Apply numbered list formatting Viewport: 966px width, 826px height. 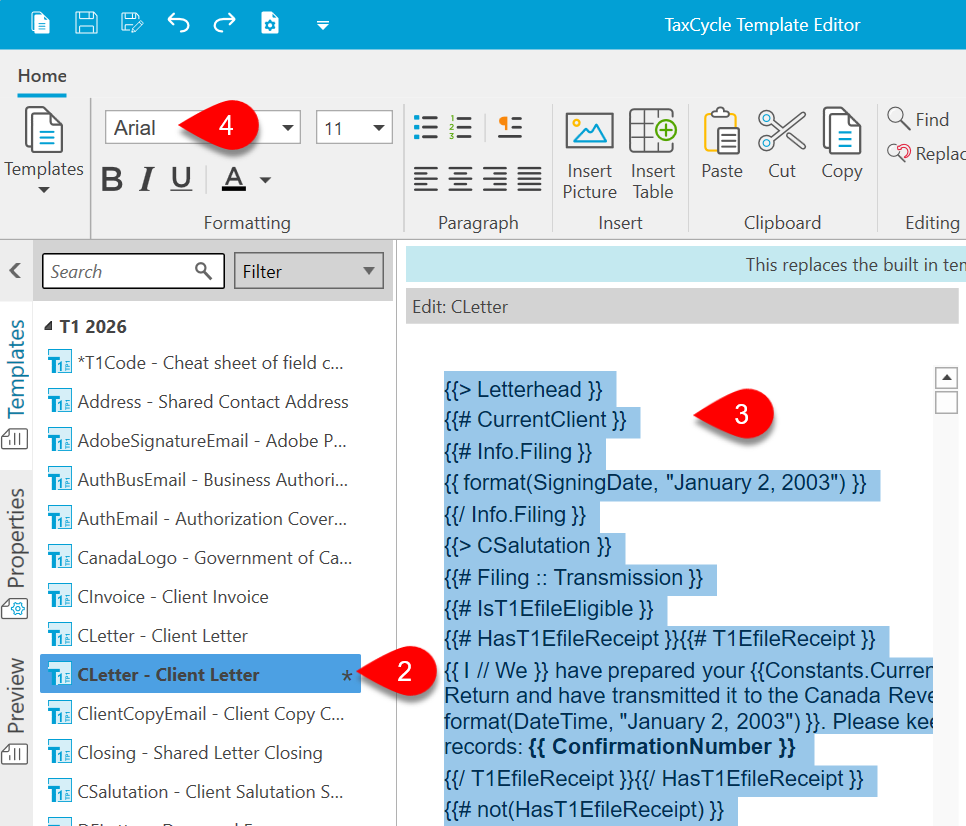coord(460,128)
